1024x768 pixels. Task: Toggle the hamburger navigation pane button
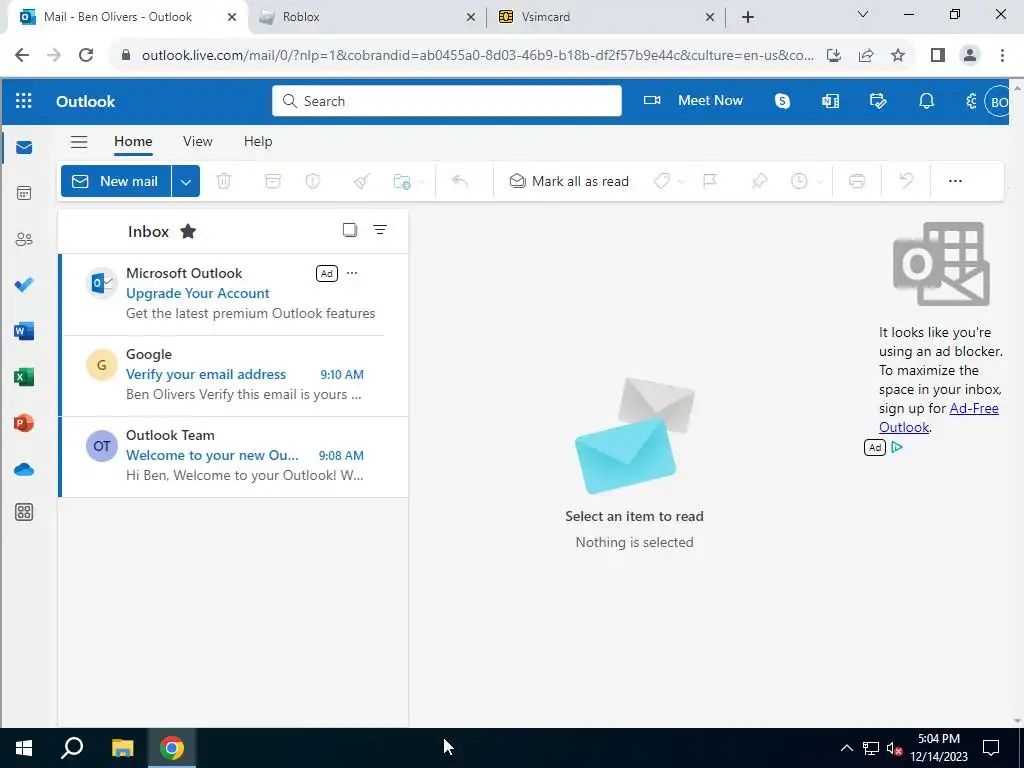click(79, 142)
